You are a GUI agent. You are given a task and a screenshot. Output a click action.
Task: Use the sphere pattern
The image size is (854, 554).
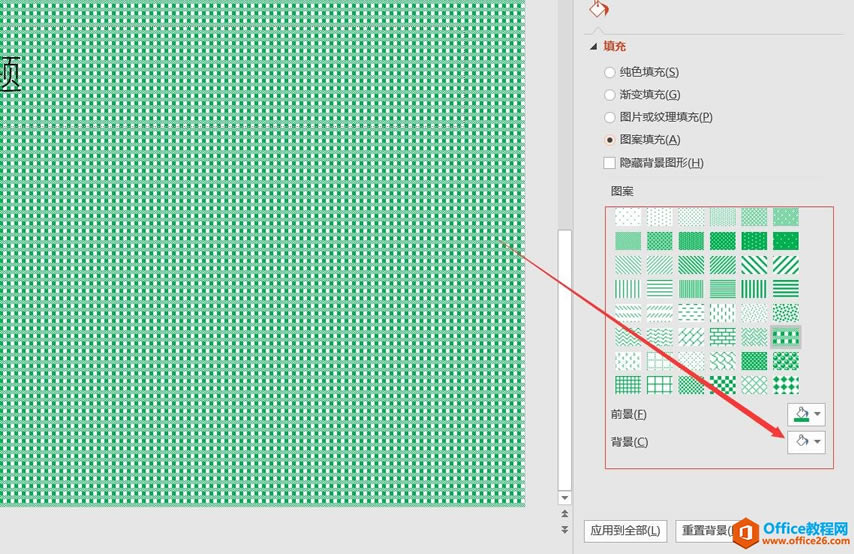786,361
